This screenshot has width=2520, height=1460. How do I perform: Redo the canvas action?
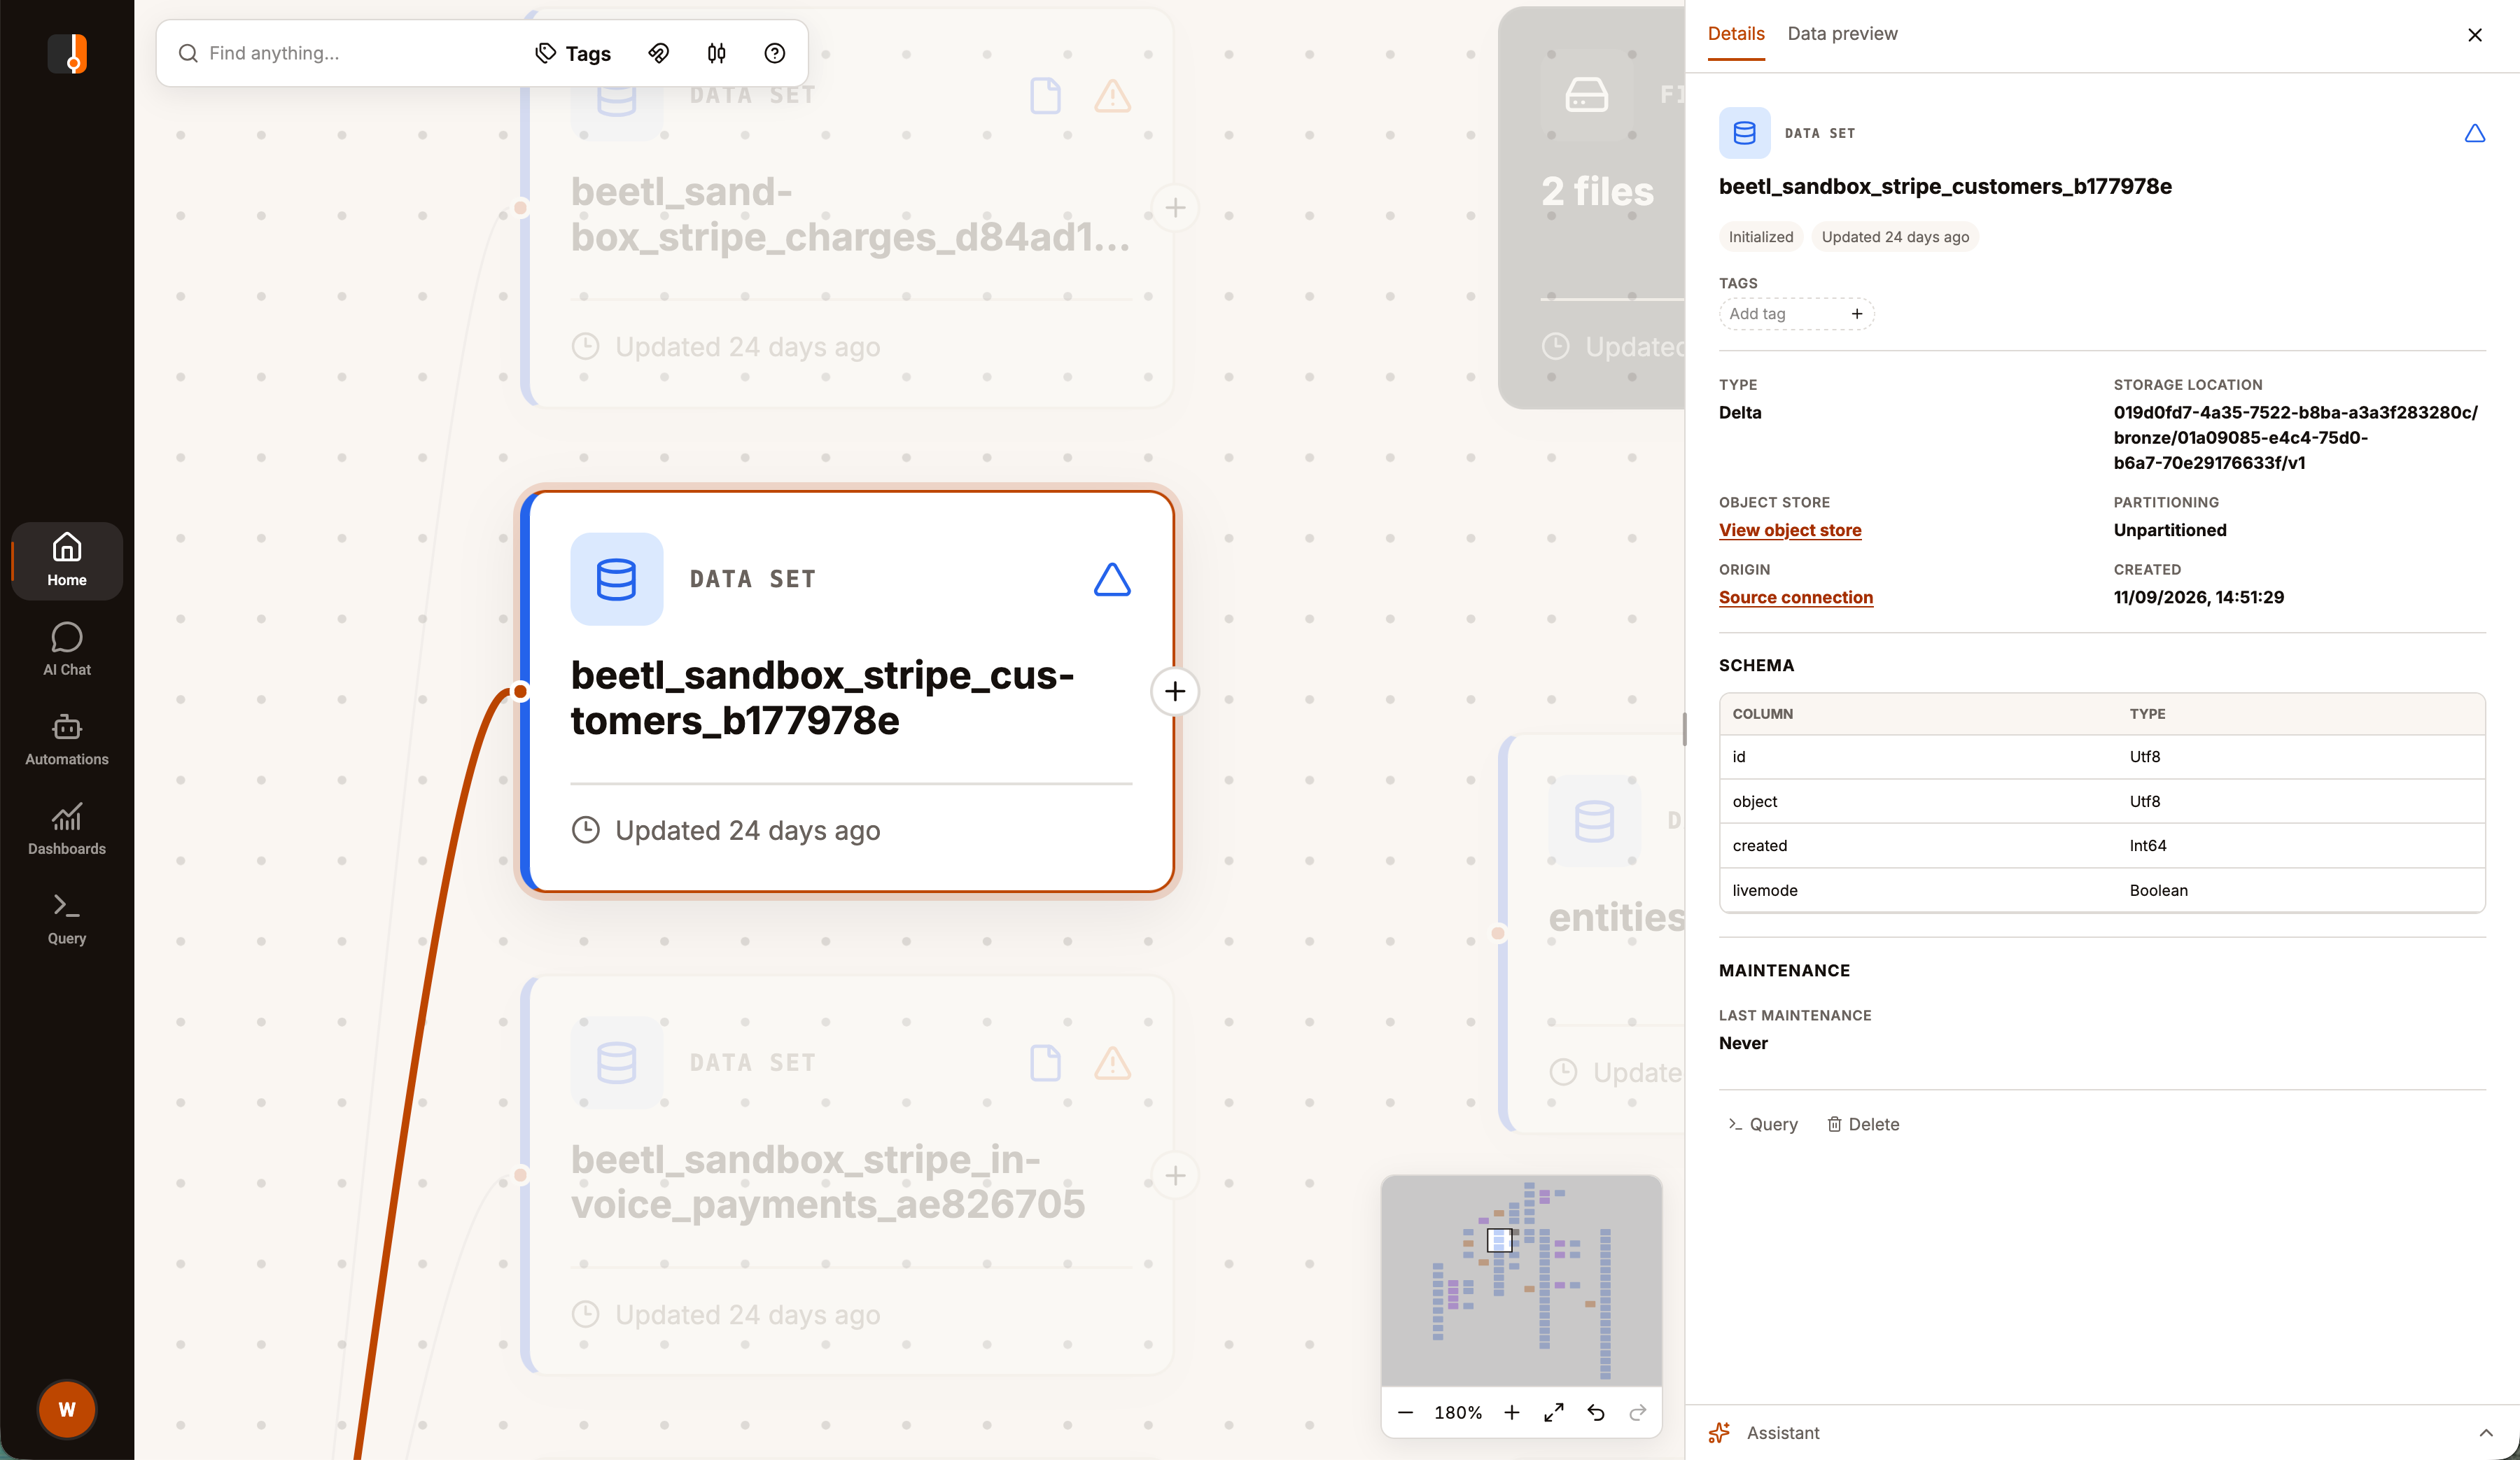(1638, 1412)
